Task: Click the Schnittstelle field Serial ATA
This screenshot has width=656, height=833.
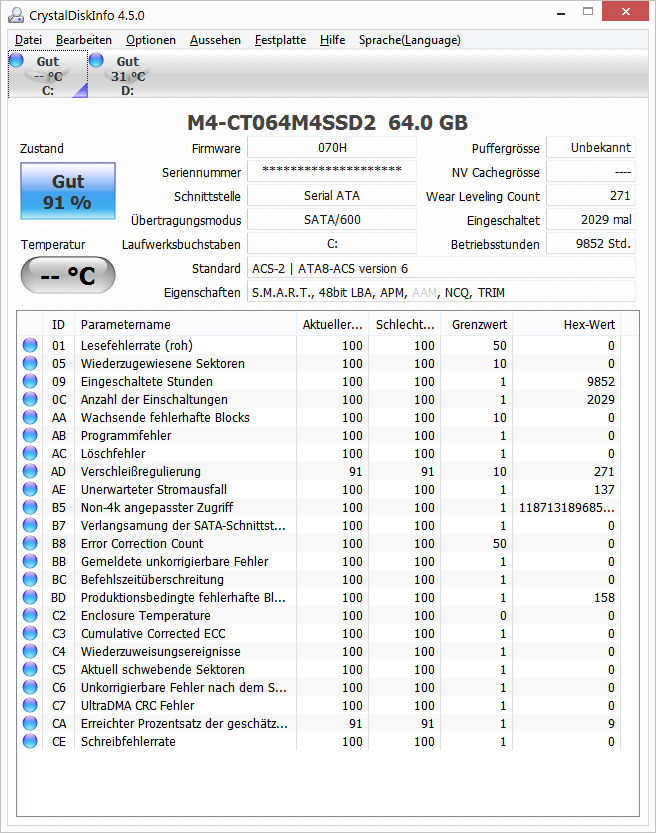Action: coord(332,196)
